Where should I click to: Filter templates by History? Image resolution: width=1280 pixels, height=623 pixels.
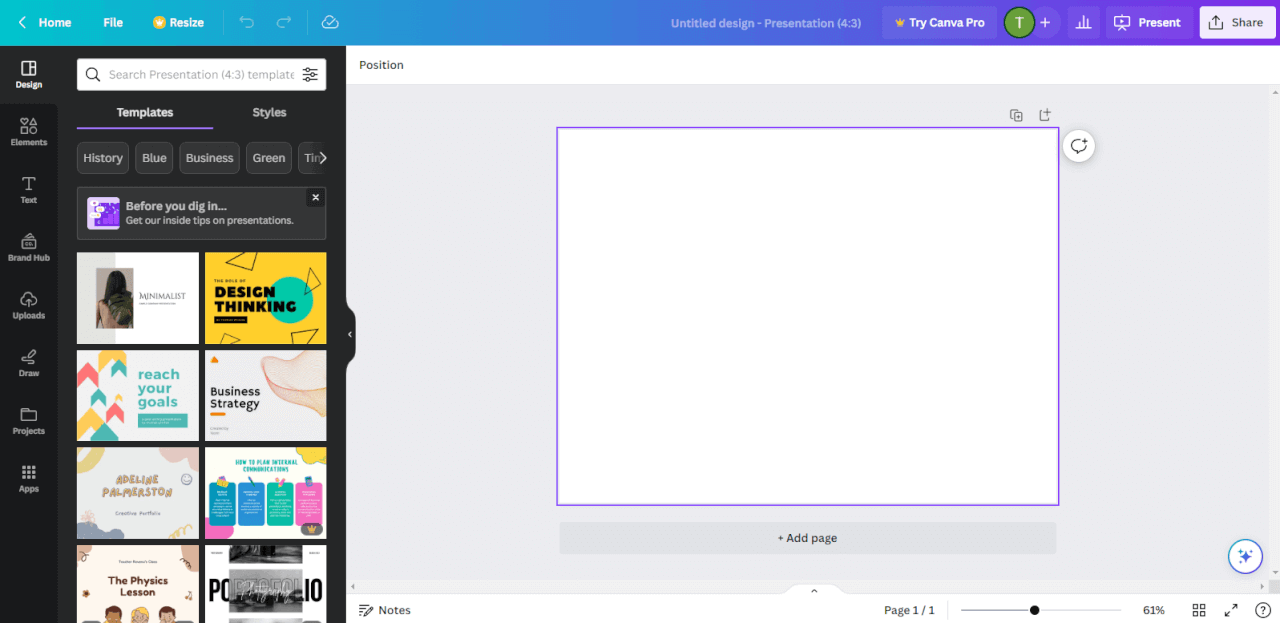click(103, 158)
